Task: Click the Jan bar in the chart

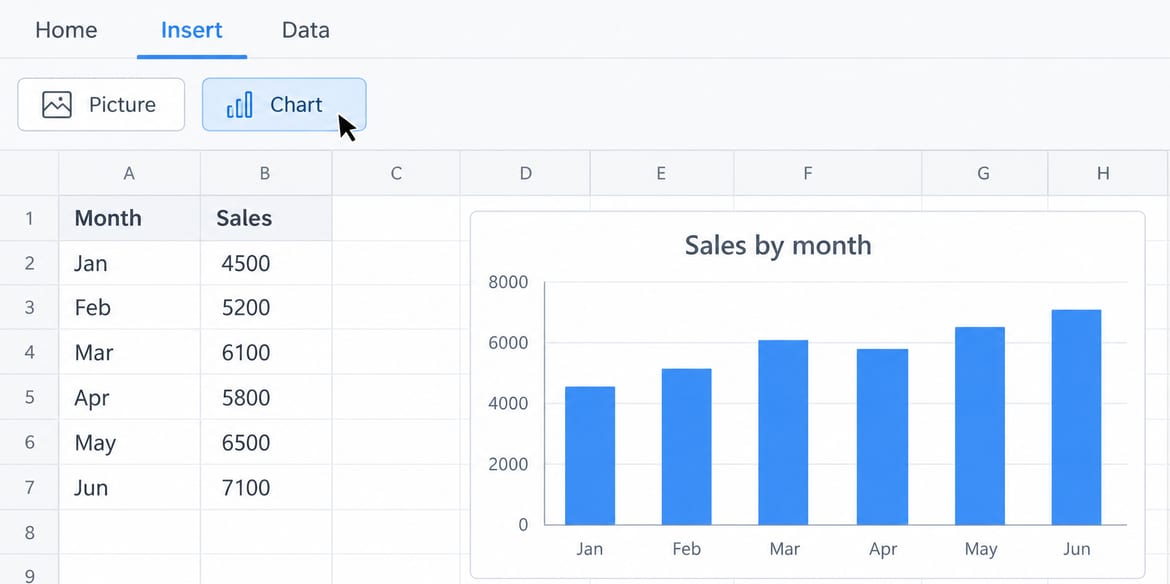Action: tap(589, 456)
